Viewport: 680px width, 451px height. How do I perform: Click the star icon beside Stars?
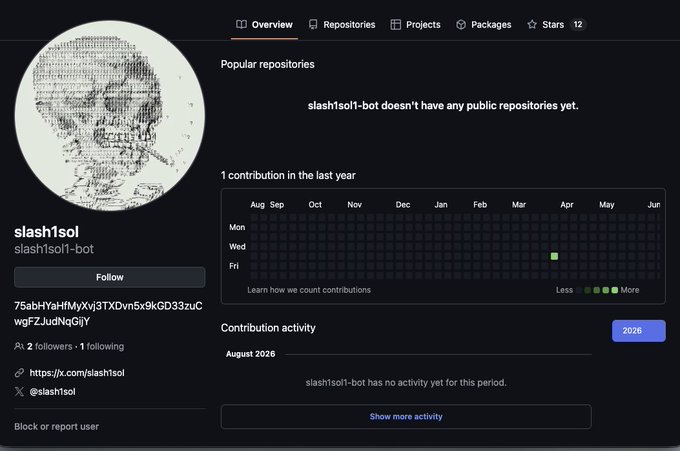532,24
